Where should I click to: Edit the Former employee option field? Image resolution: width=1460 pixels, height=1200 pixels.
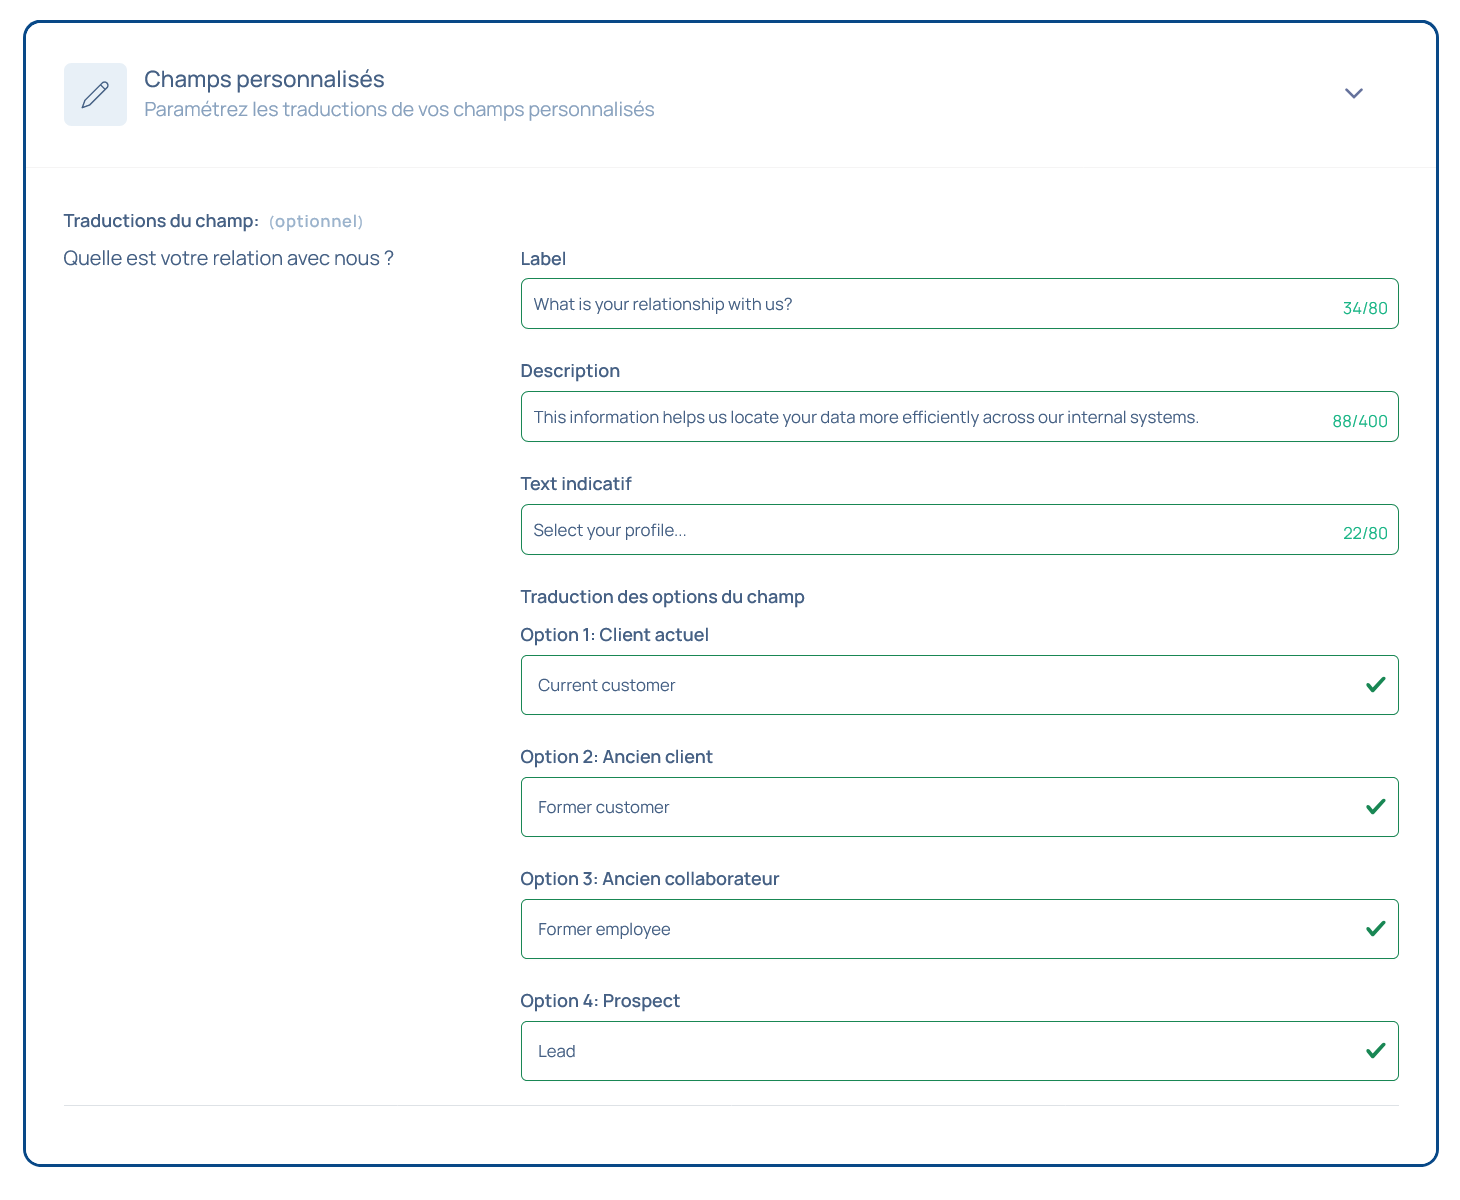tap(940, 929)
